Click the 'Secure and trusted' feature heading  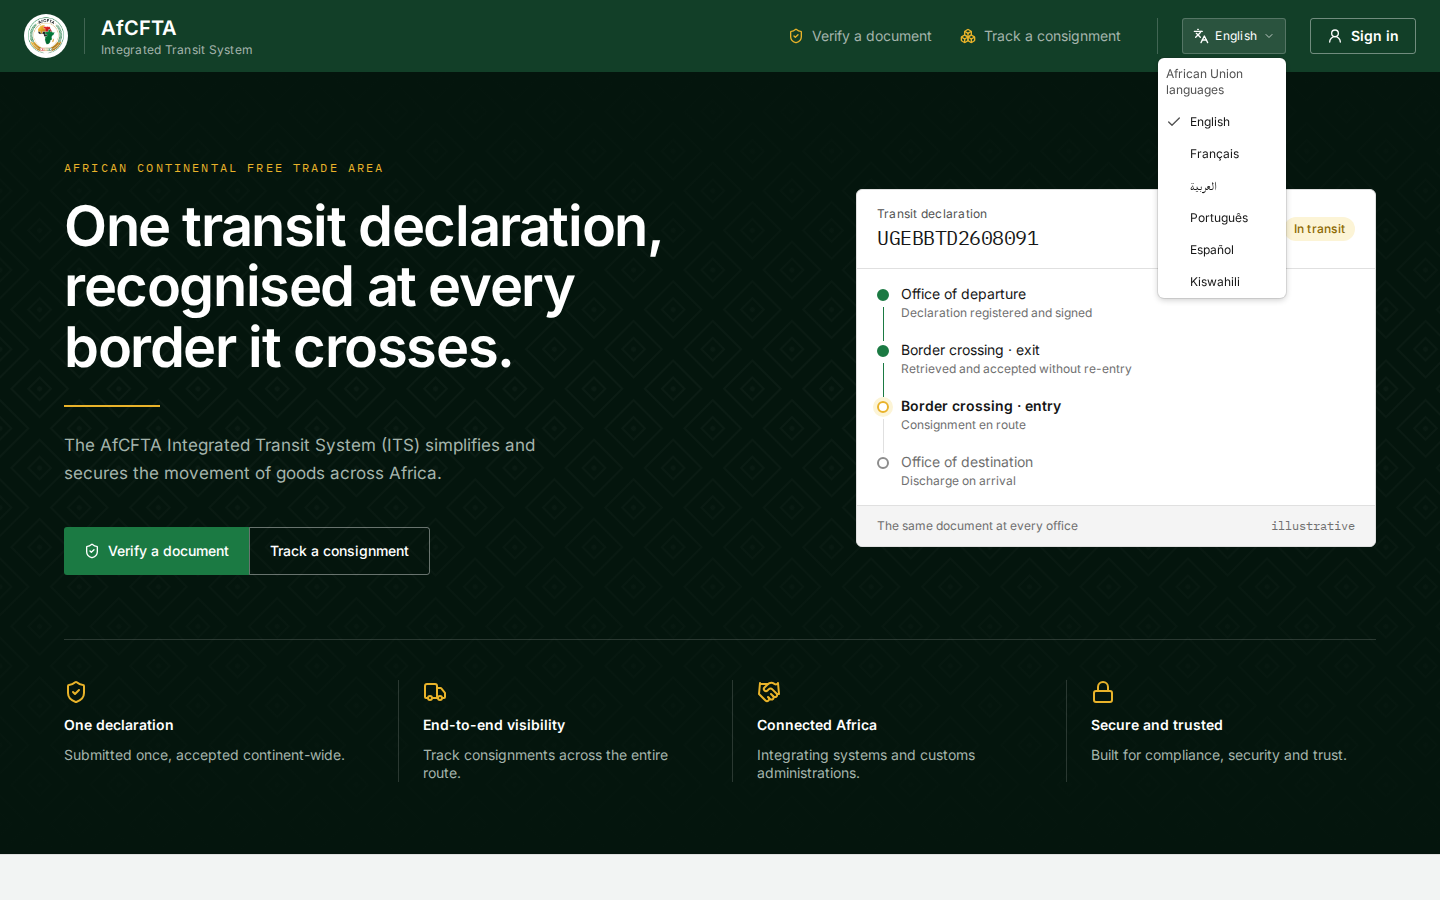tap(1157, 725)
